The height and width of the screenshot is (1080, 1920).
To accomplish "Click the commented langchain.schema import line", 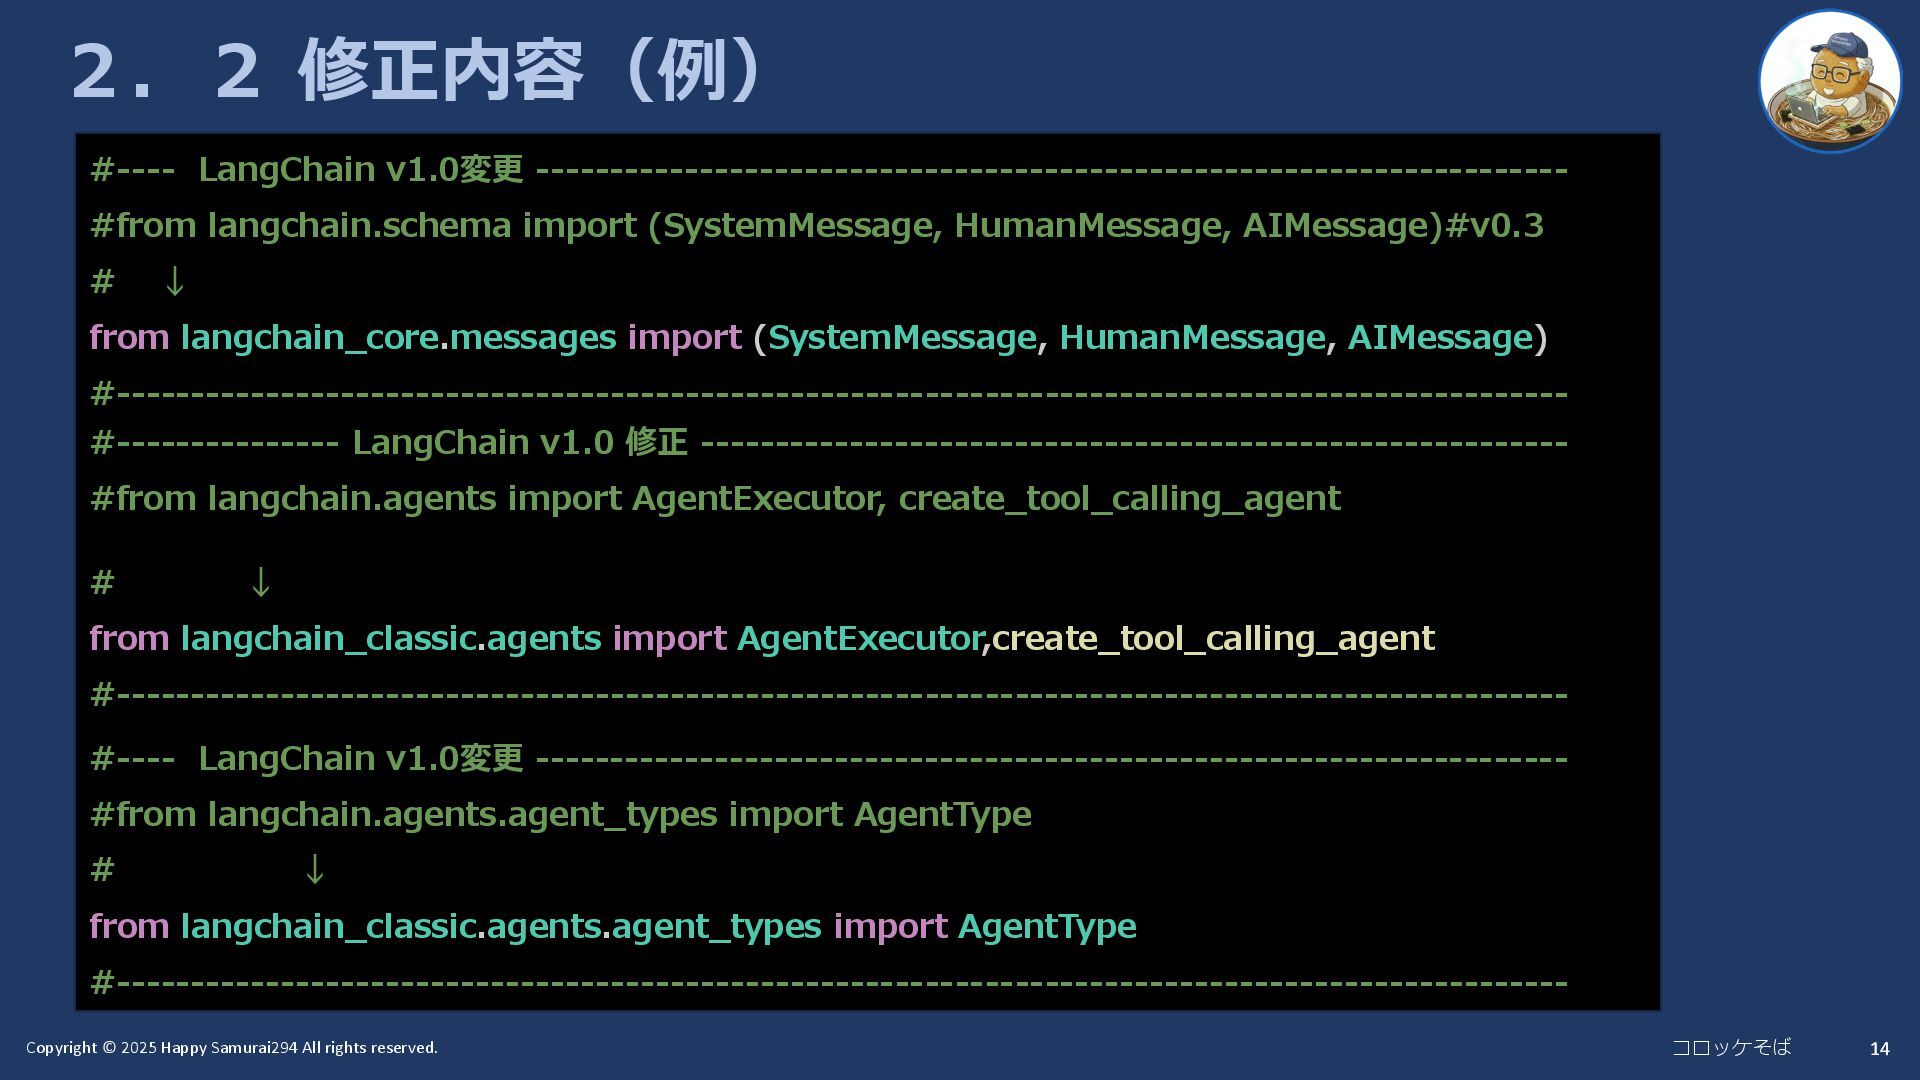I will click(x=816, y=226).
